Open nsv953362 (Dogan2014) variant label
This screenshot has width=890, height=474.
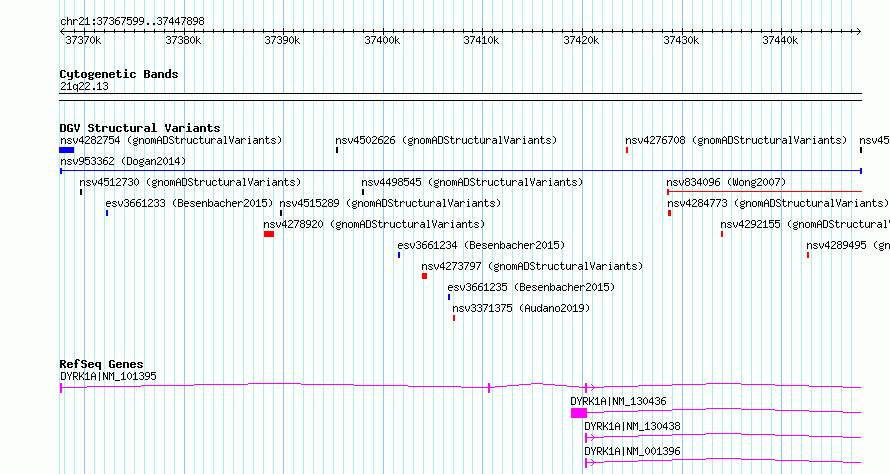[123, 161]
